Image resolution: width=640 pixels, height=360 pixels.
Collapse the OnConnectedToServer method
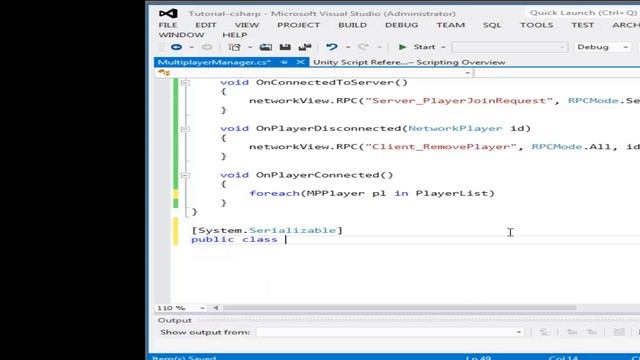(x=185, y=83)
